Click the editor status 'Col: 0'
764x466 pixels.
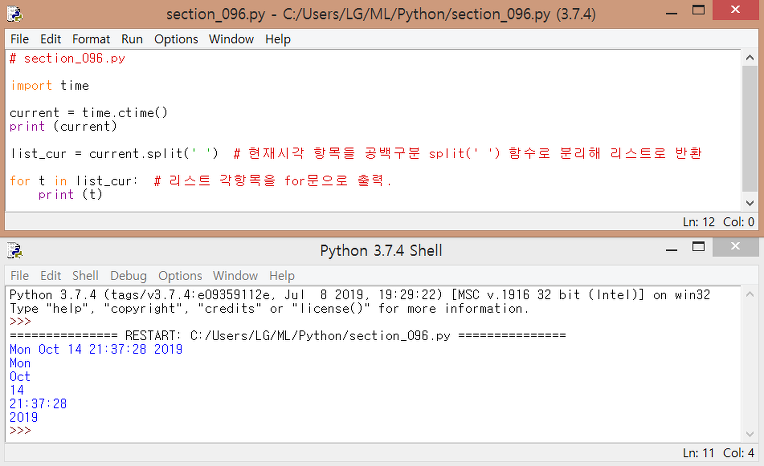tap(739, 222)
